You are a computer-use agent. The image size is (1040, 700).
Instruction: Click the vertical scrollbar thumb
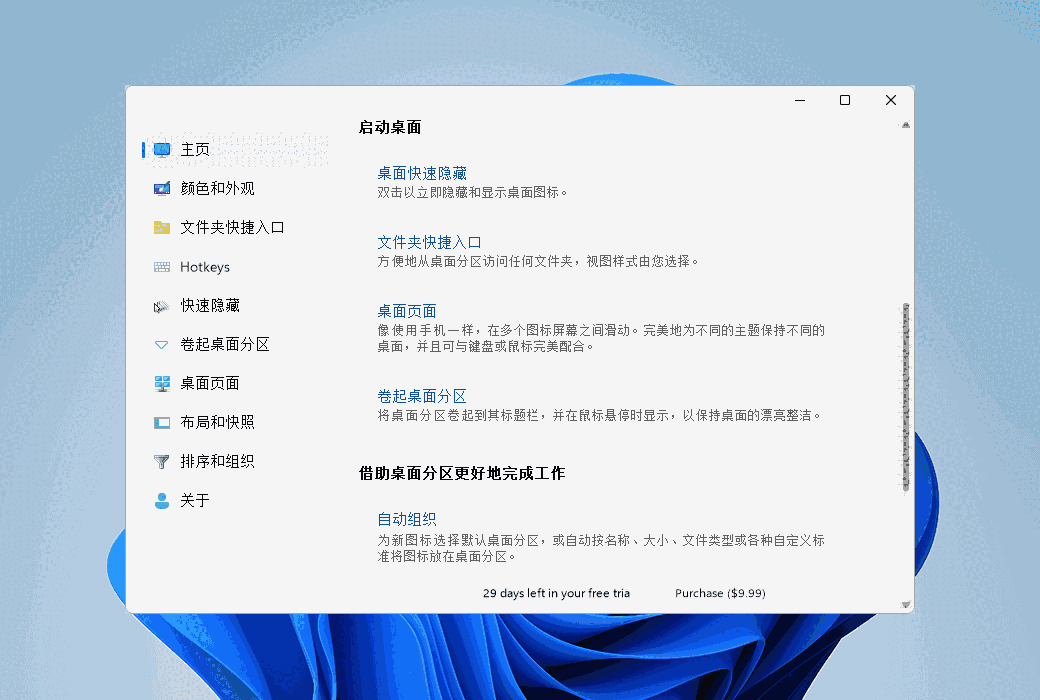point(906,397)
